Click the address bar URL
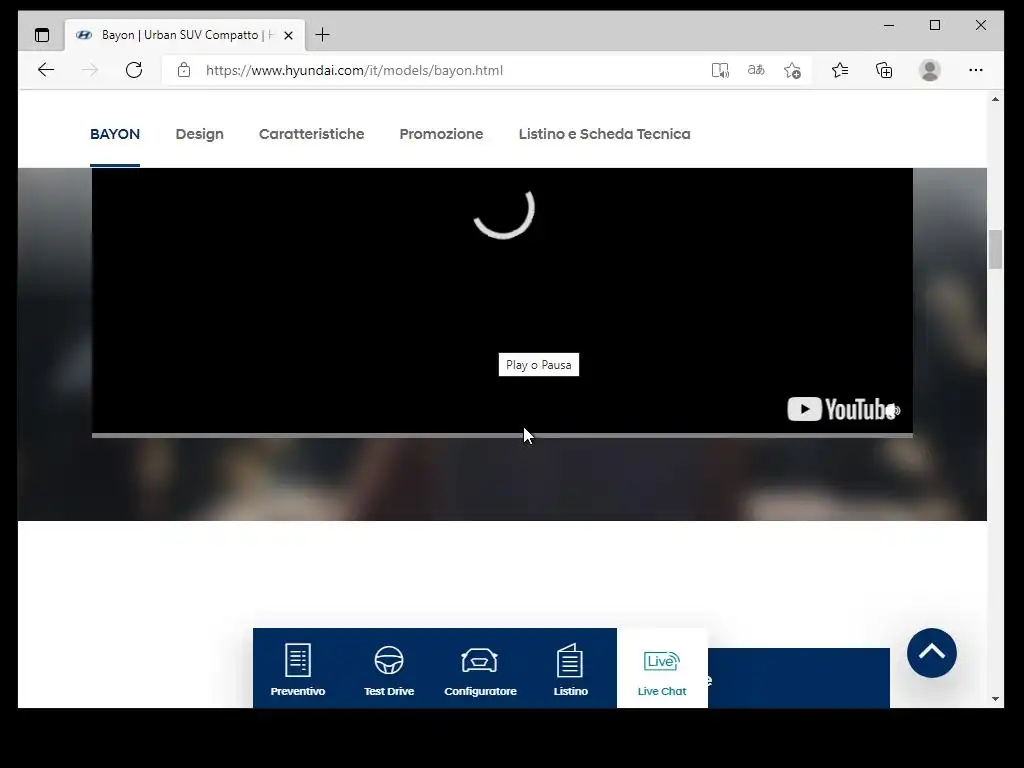This screenshot has height=768, width=1024. (354, 71)
